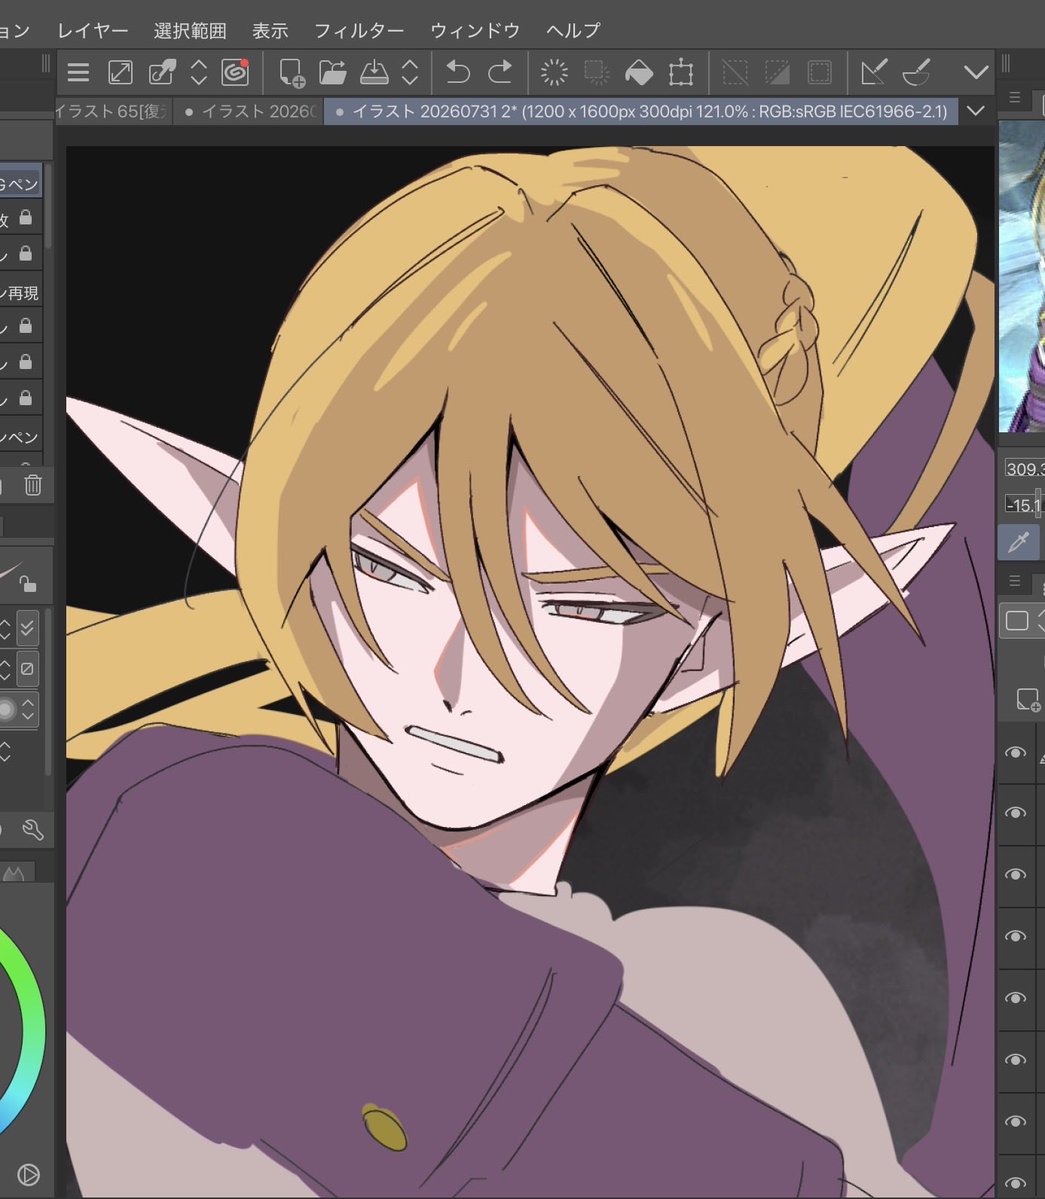Click the Scale/Rotate transform icon
This screenshot has height=1199, width=1045.
point(680,73)
